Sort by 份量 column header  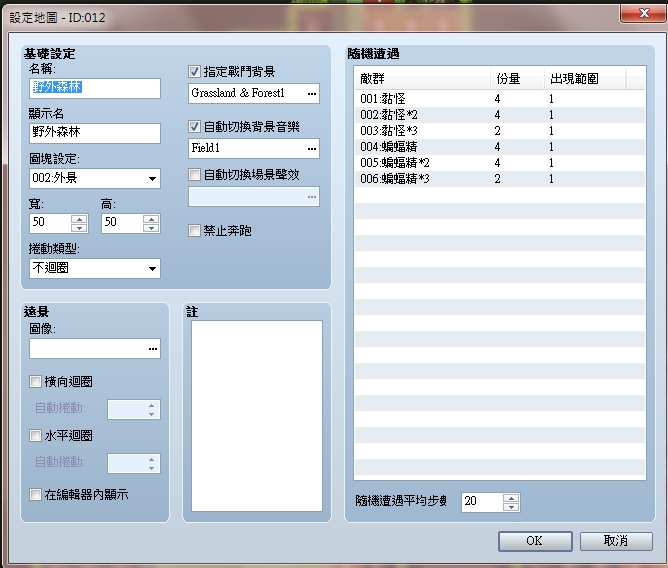[x=517, y=79]
